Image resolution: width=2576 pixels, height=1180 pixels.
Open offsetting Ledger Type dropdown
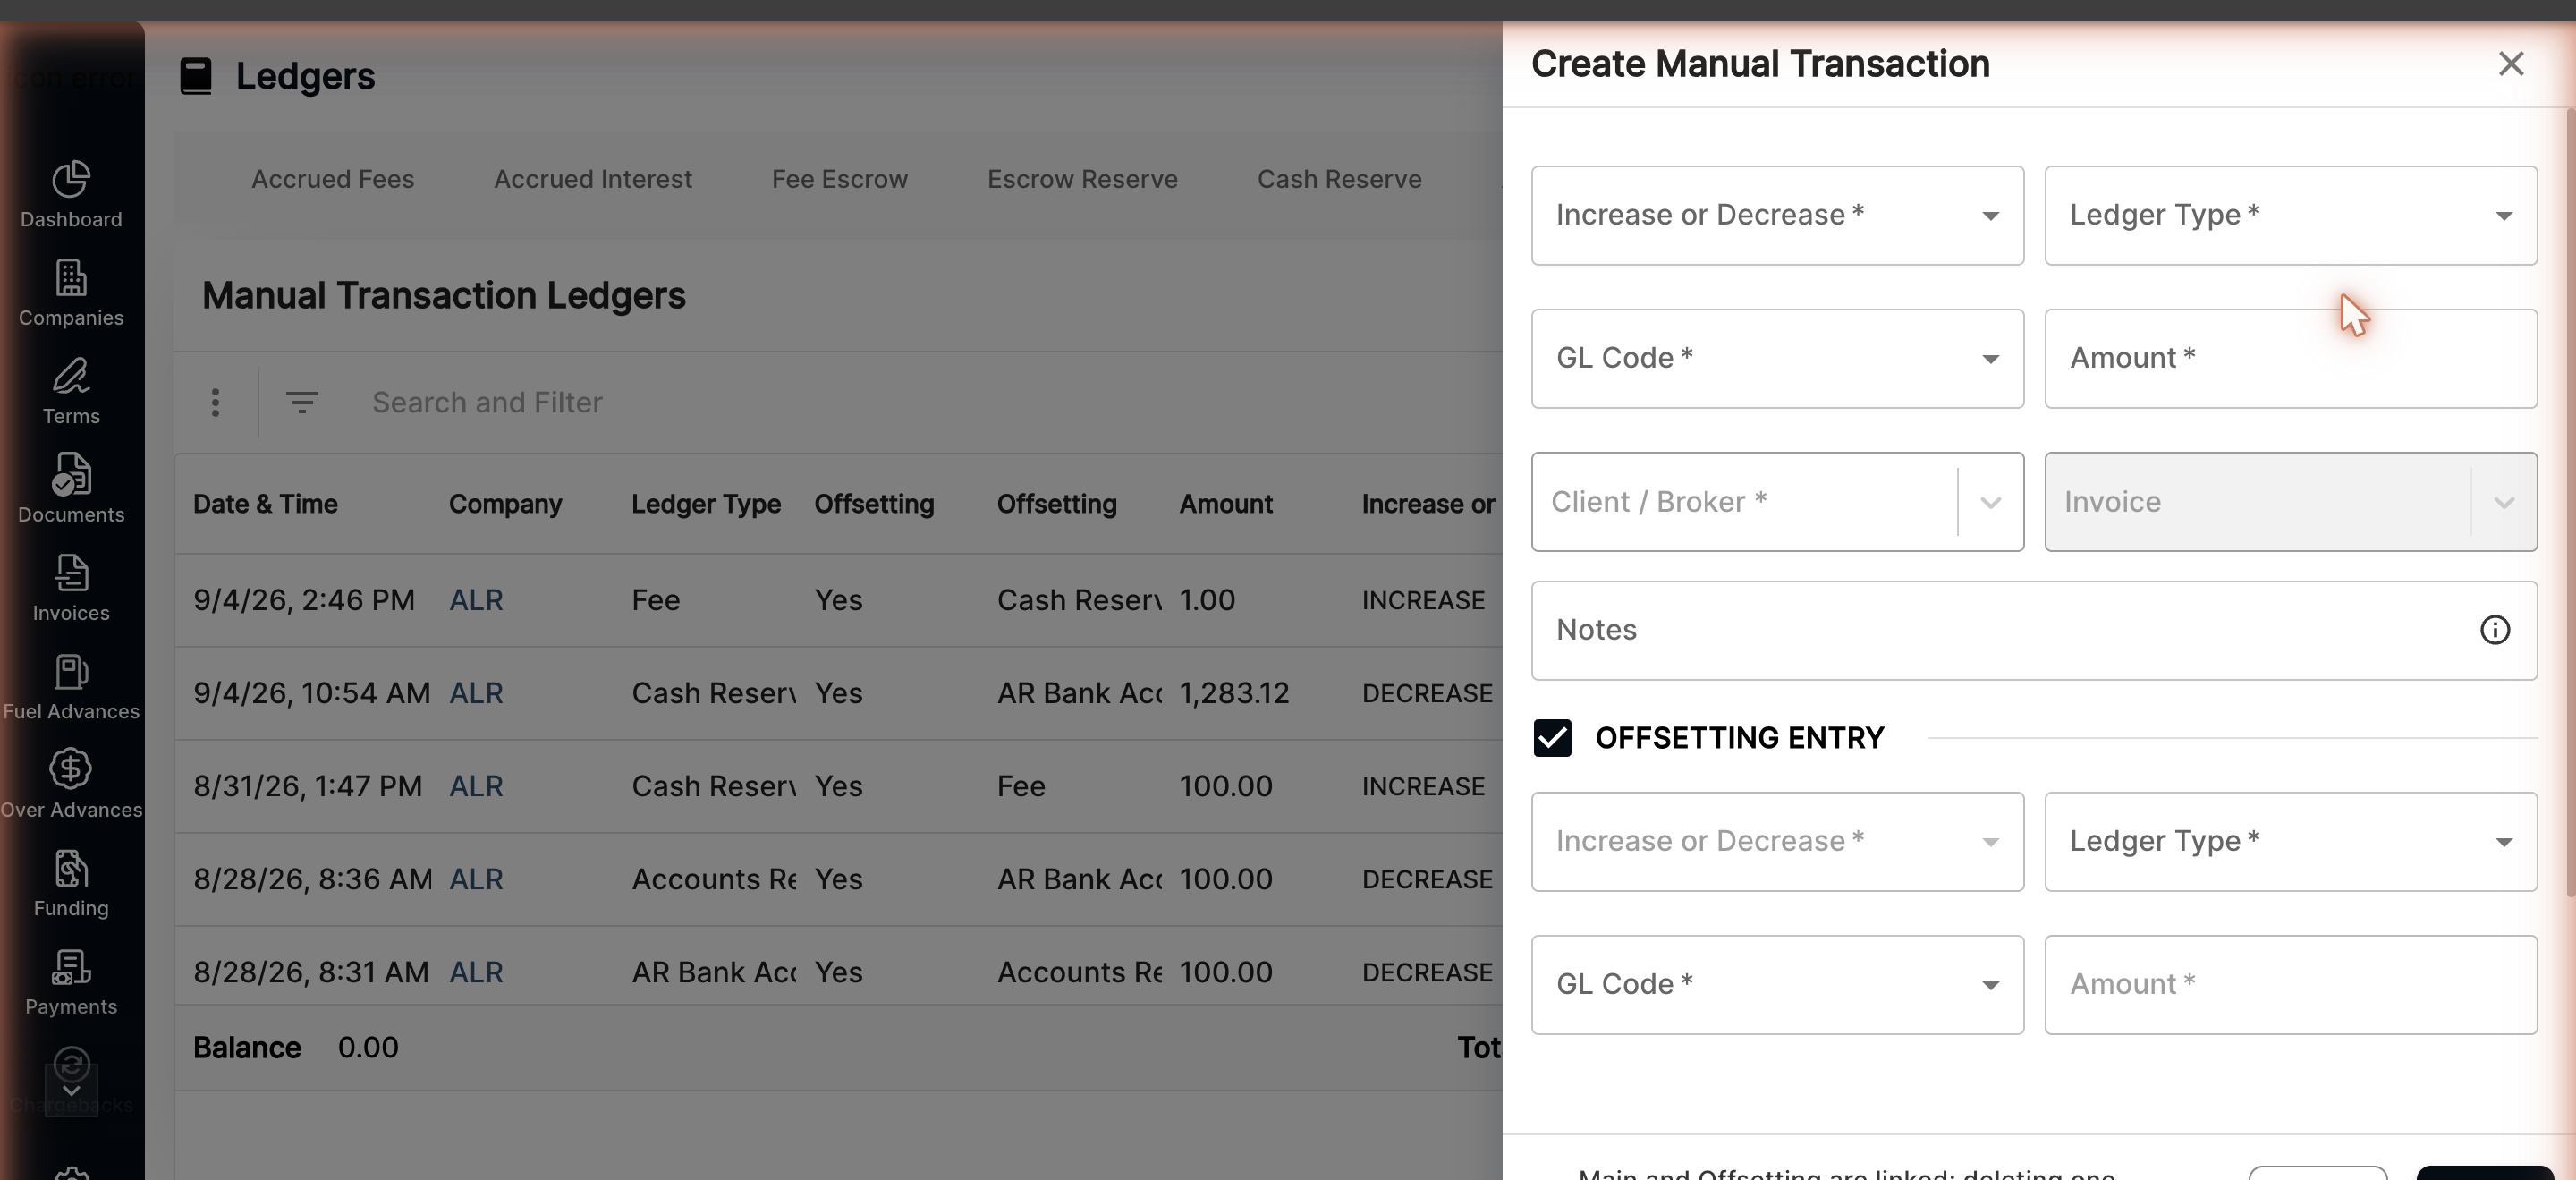click(2290, 842)
